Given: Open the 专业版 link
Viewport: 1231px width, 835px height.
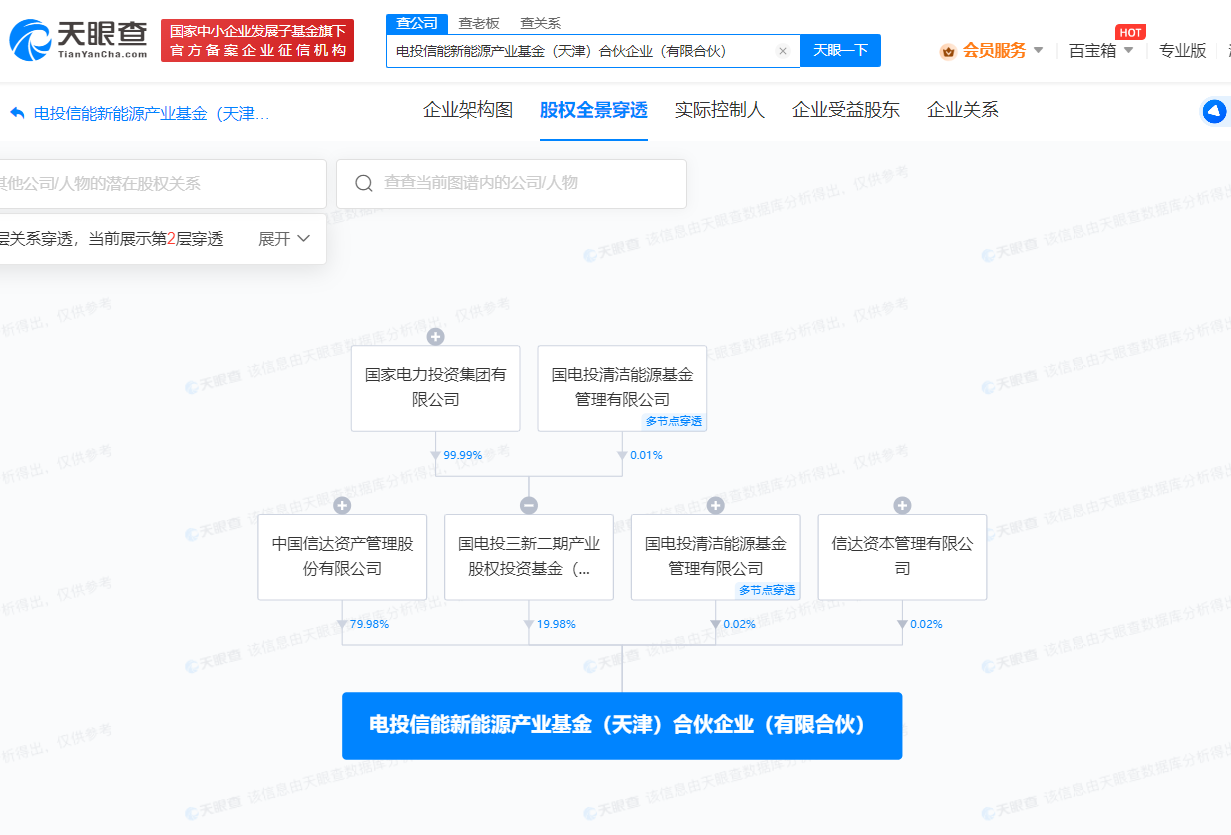Looking at the screenshot, I should point(1183,51).
